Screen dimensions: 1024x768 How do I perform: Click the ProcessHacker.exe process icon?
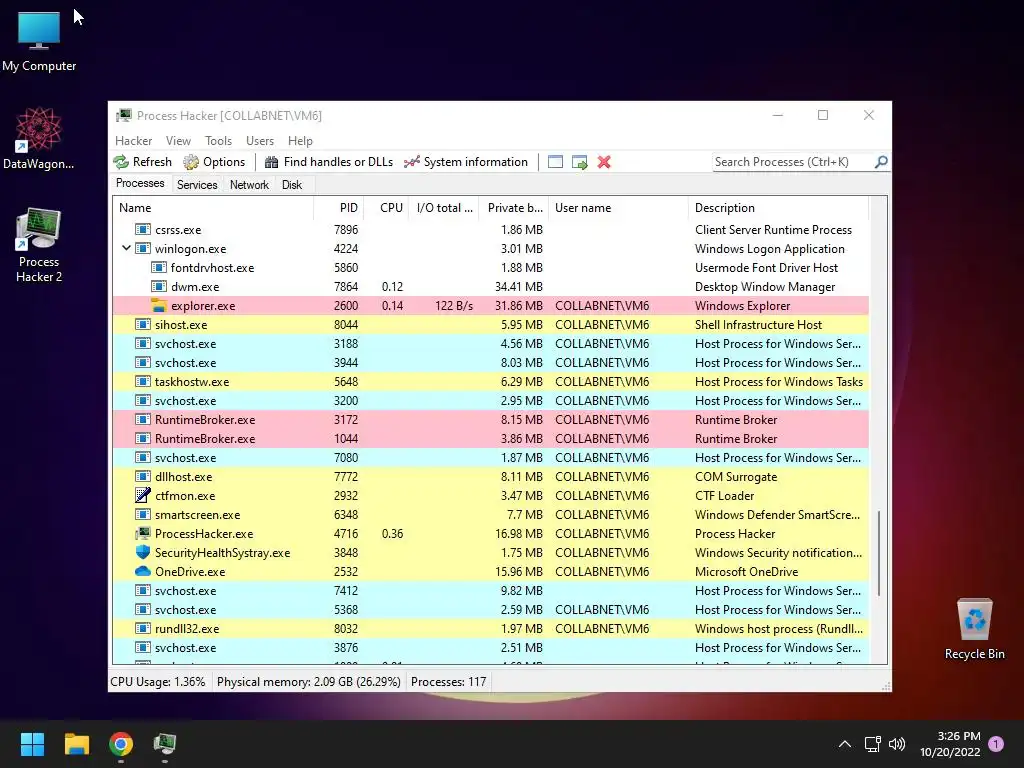(x=143, y=533)
